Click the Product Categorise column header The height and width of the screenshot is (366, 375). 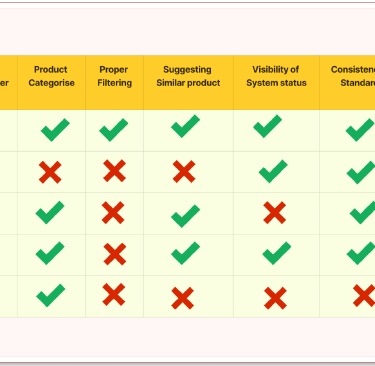51,76
